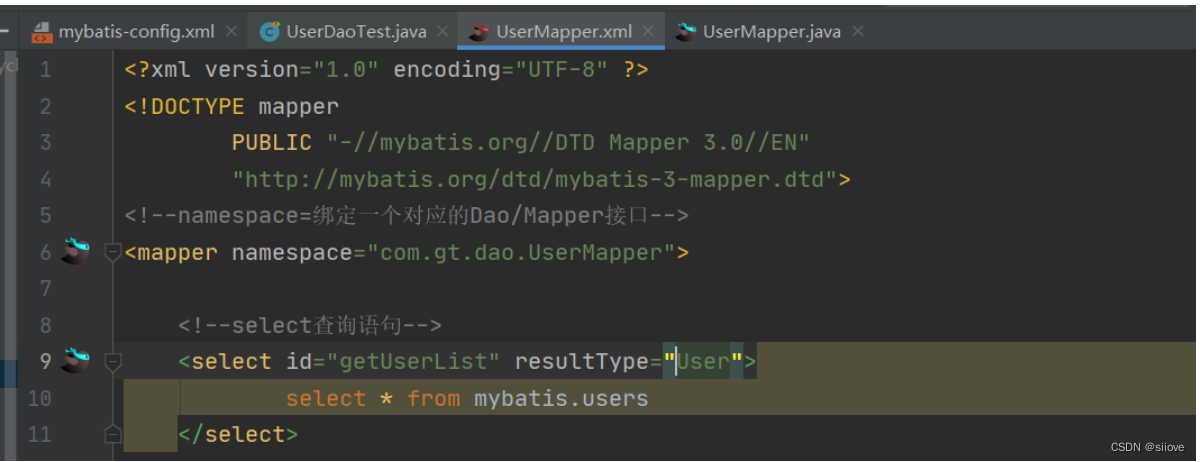Click the mybatis-3-mapper.dtd URL string

[x=534, y=180]
